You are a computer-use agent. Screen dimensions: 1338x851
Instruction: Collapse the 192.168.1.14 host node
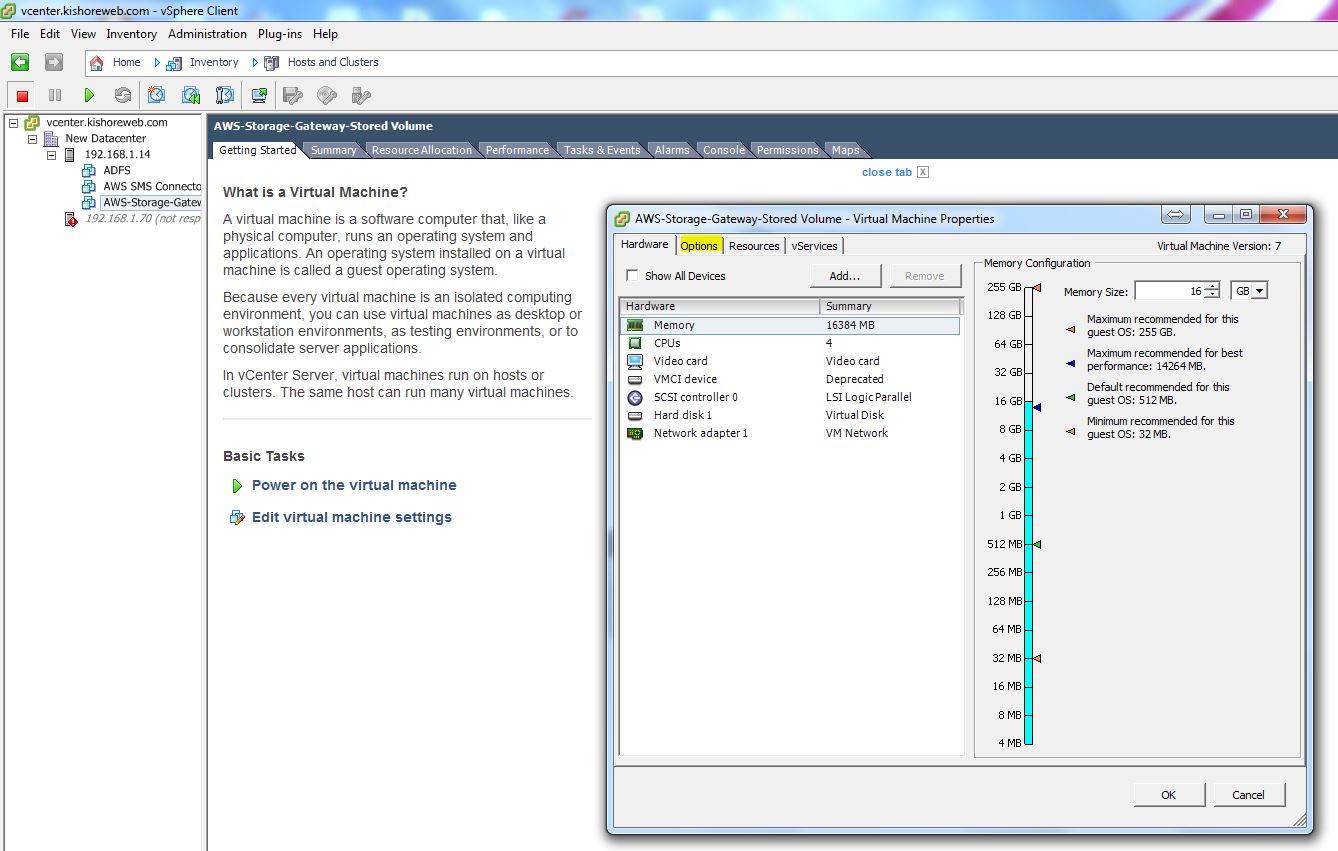(51, 155)
